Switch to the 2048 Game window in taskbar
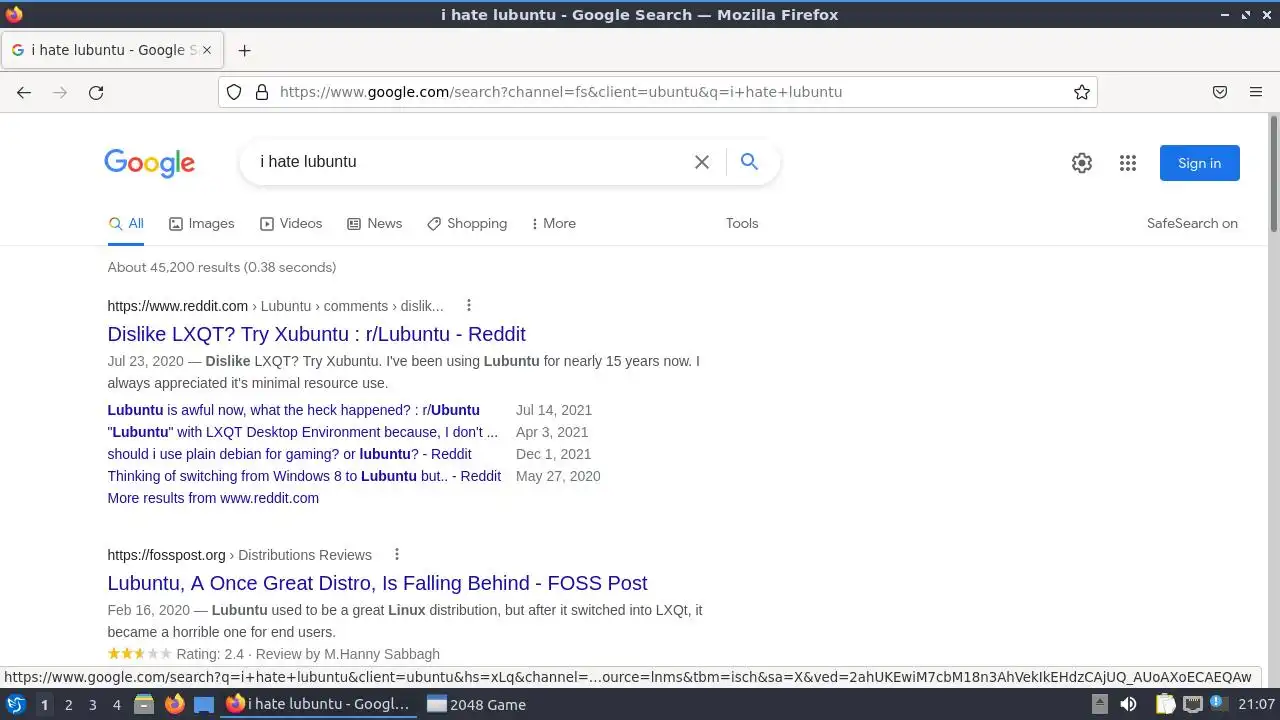This screenshot has width=1280, height=720. click(477, 705)
